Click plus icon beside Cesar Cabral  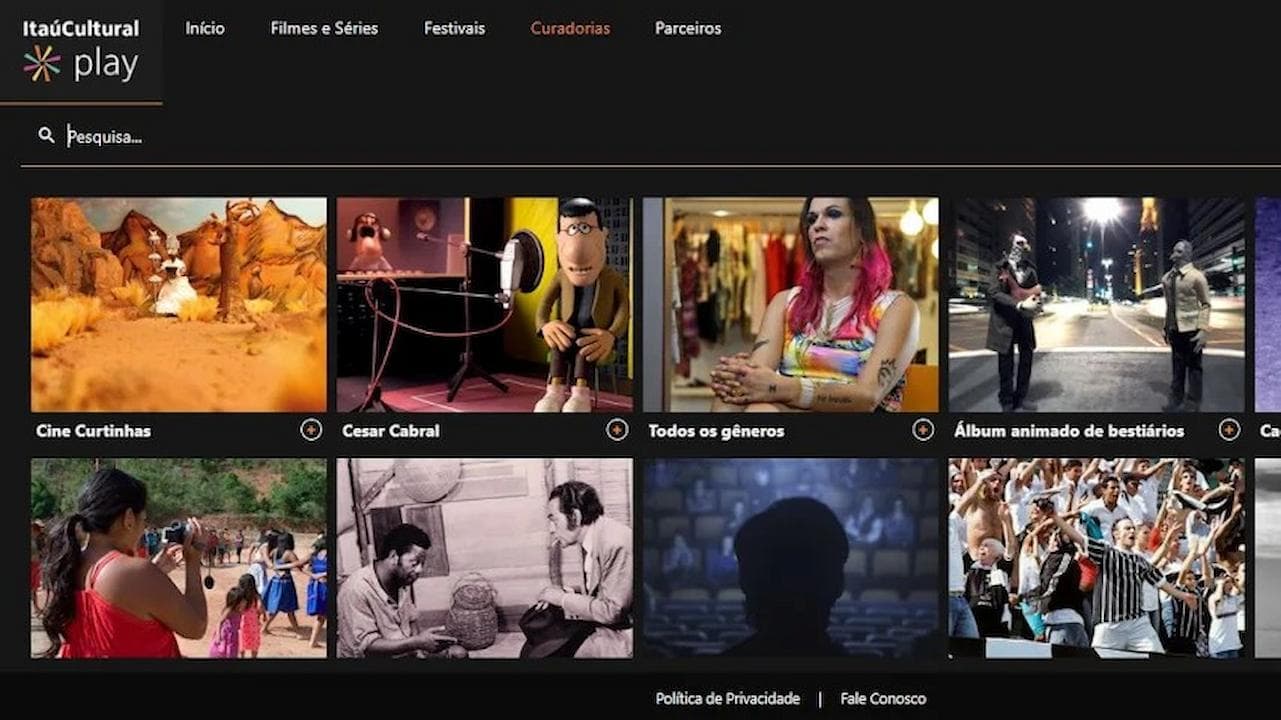tap(617, 430)
